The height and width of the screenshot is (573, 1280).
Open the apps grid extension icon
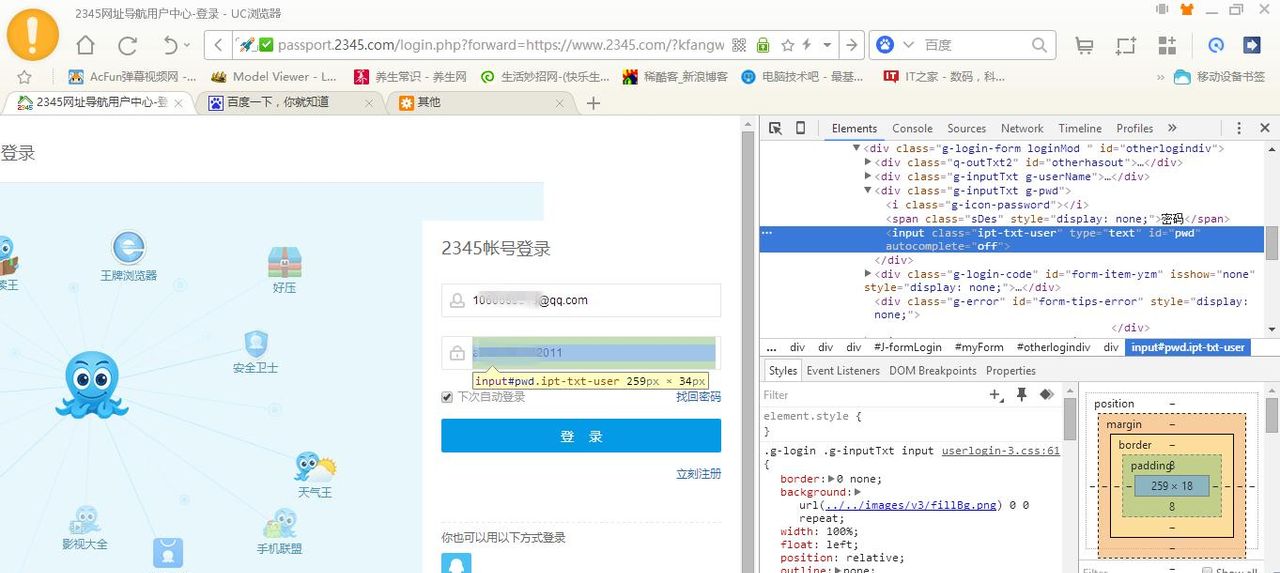[x=1167, y=45]
